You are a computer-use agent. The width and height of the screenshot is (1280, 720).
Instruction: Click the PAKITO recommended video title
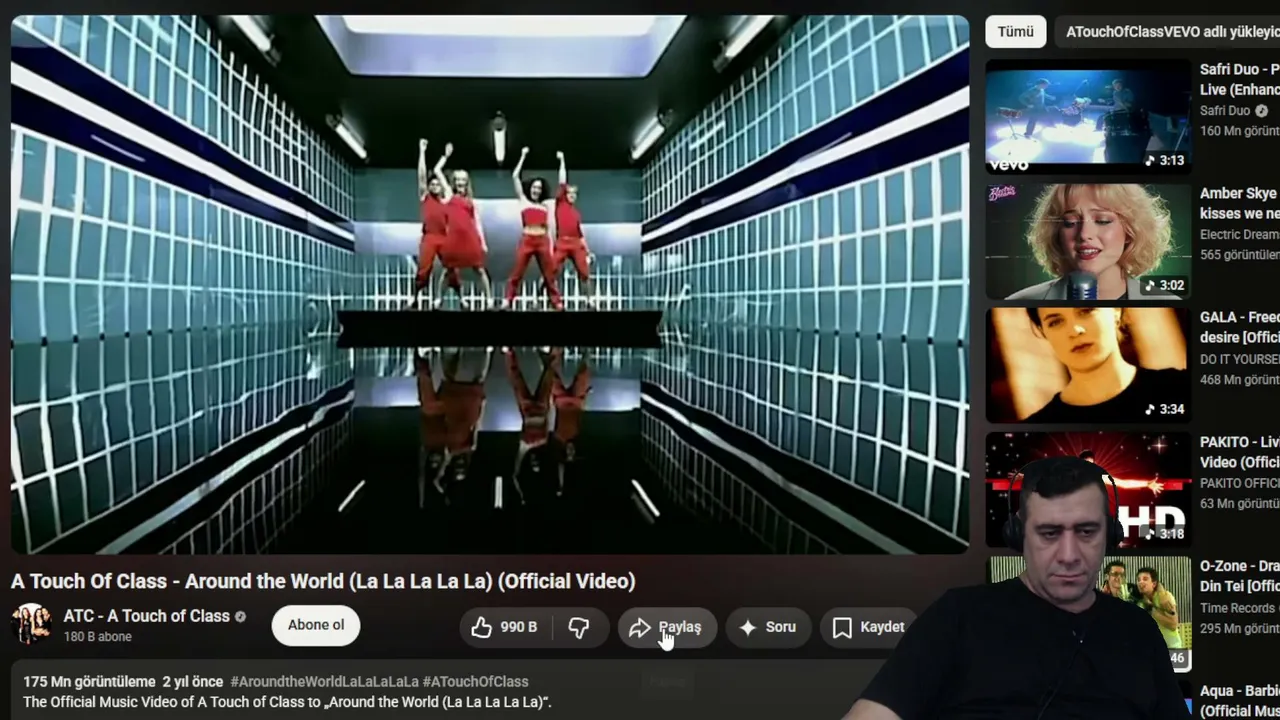click(x=1240, y=452)
